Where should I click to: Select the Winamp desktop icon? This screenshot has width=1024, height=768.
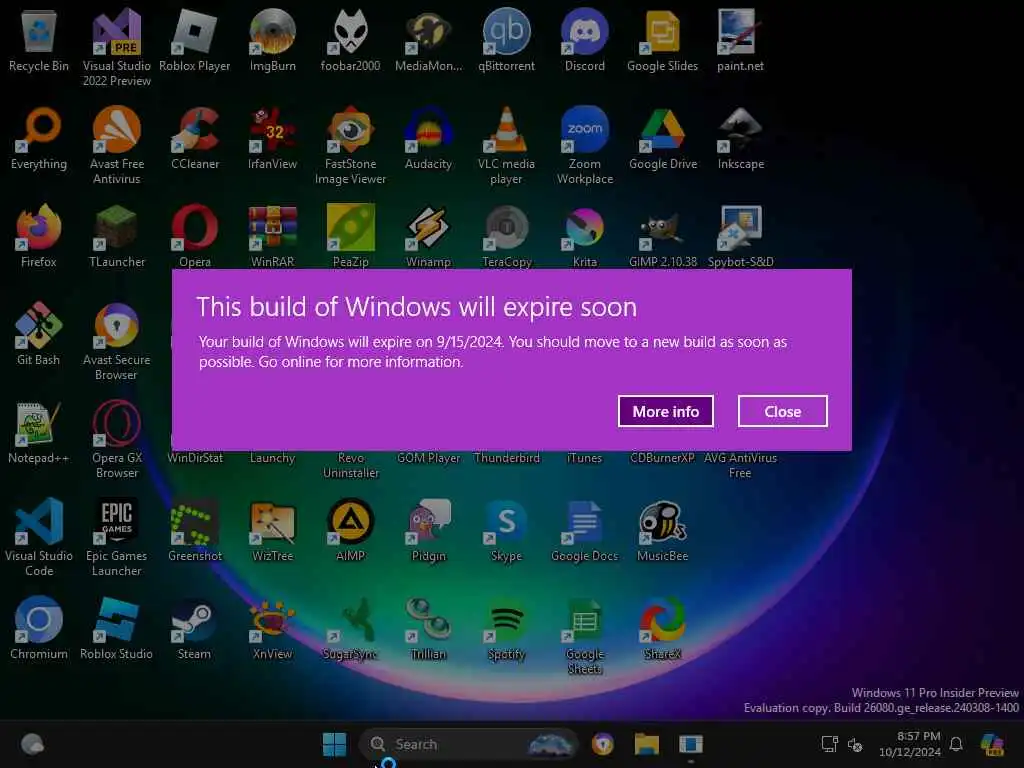pos(428,236)
